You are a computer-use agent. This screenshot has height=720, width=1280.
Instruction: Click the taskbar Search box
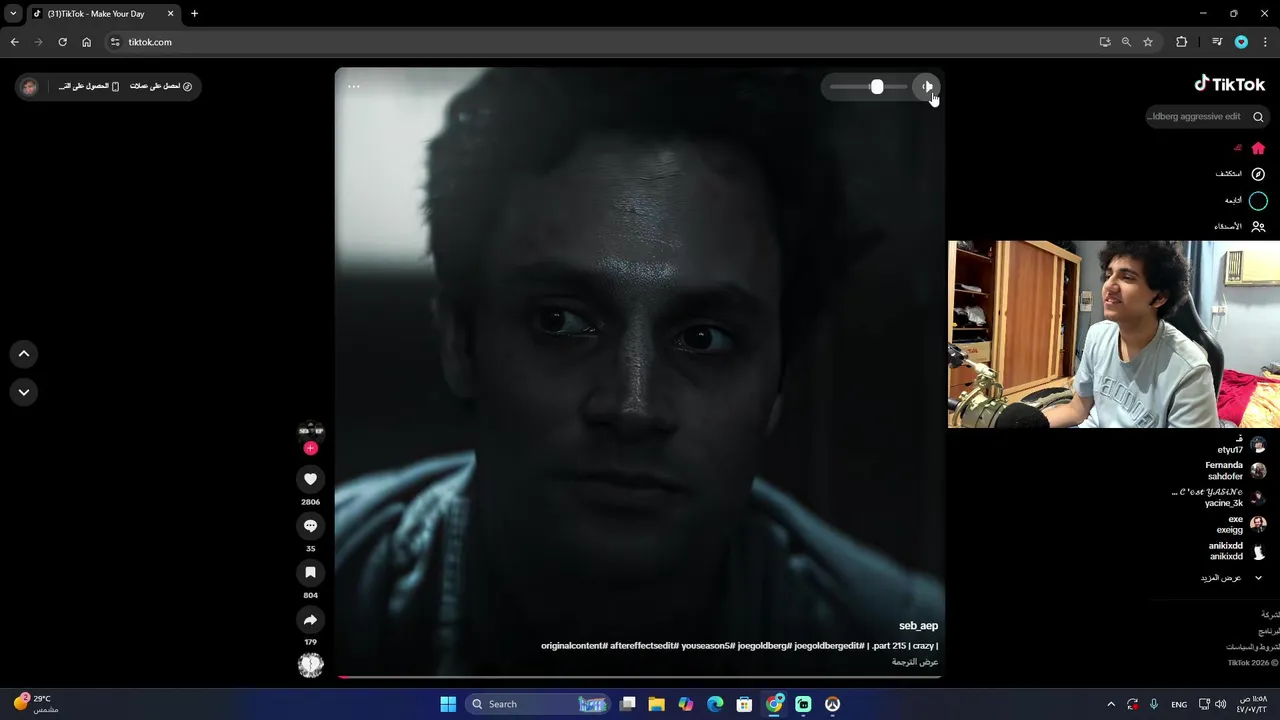pyautogui.click(x=538, y=704)
